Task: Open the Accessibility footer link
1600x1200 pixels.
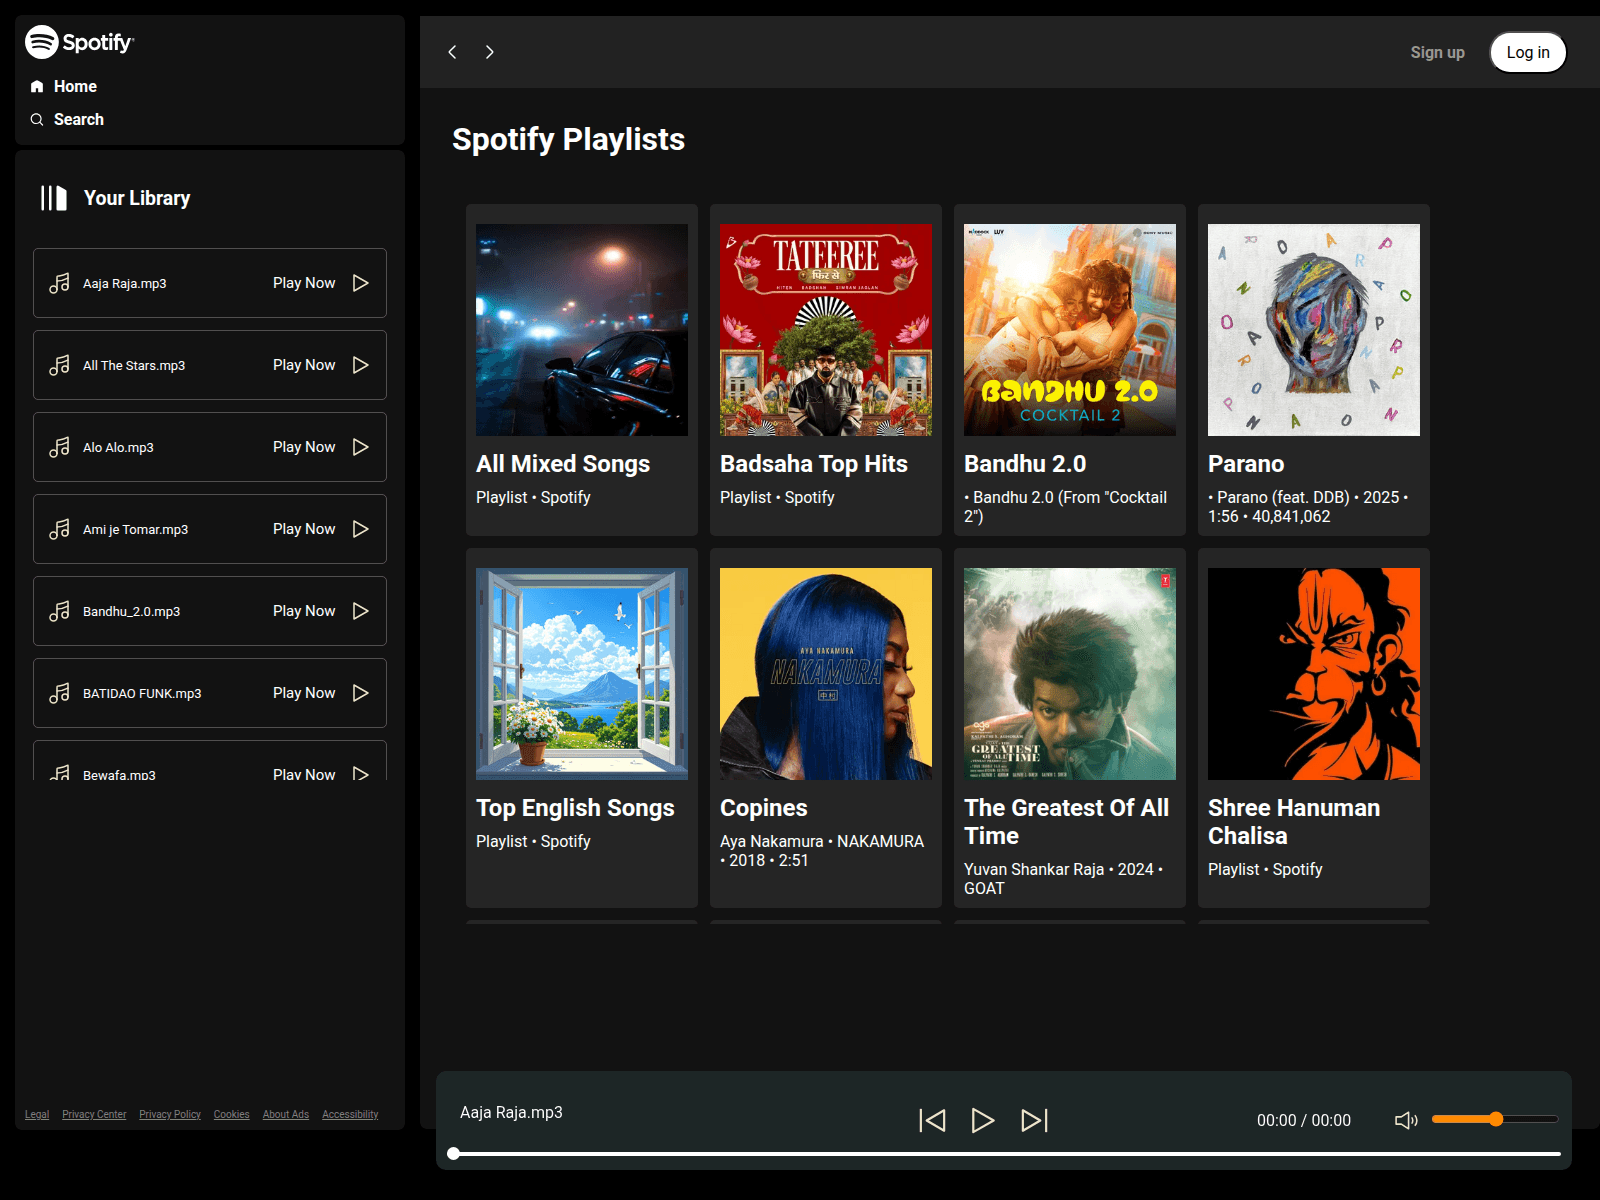Action: click(350, 1114)
